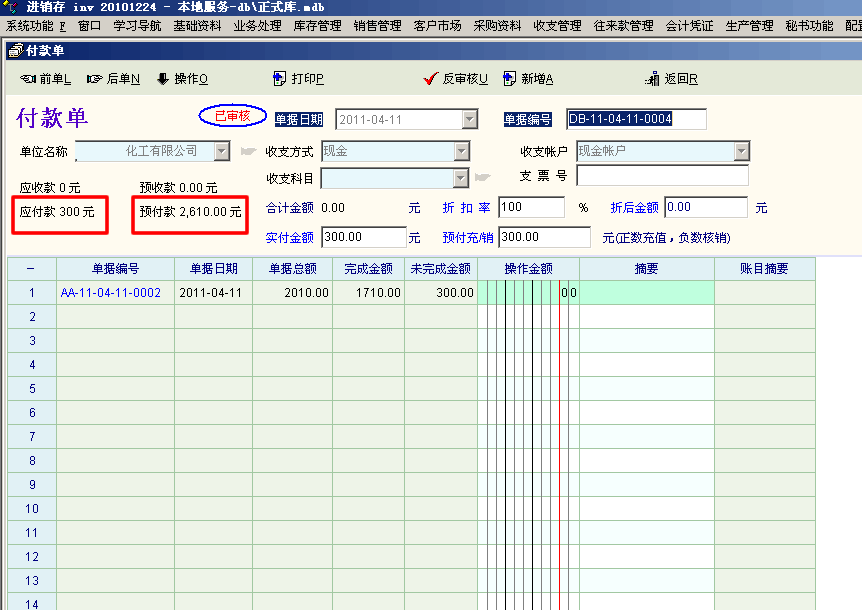Viewport: 862px width, 610px height.
Task: Create a new voucher with 新增
Action: point(510,79)
